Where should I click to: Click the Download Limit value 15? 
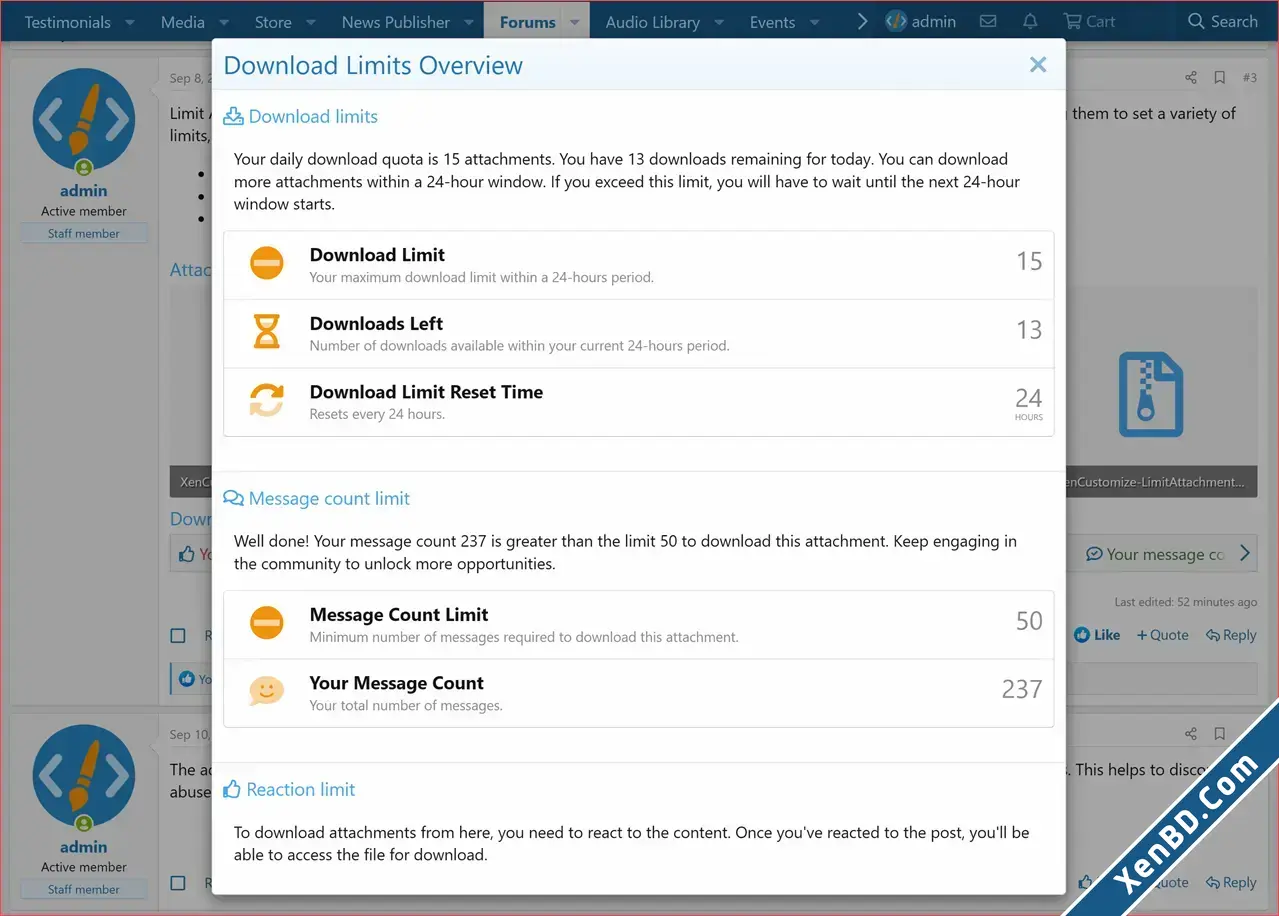coord(1029,262)
